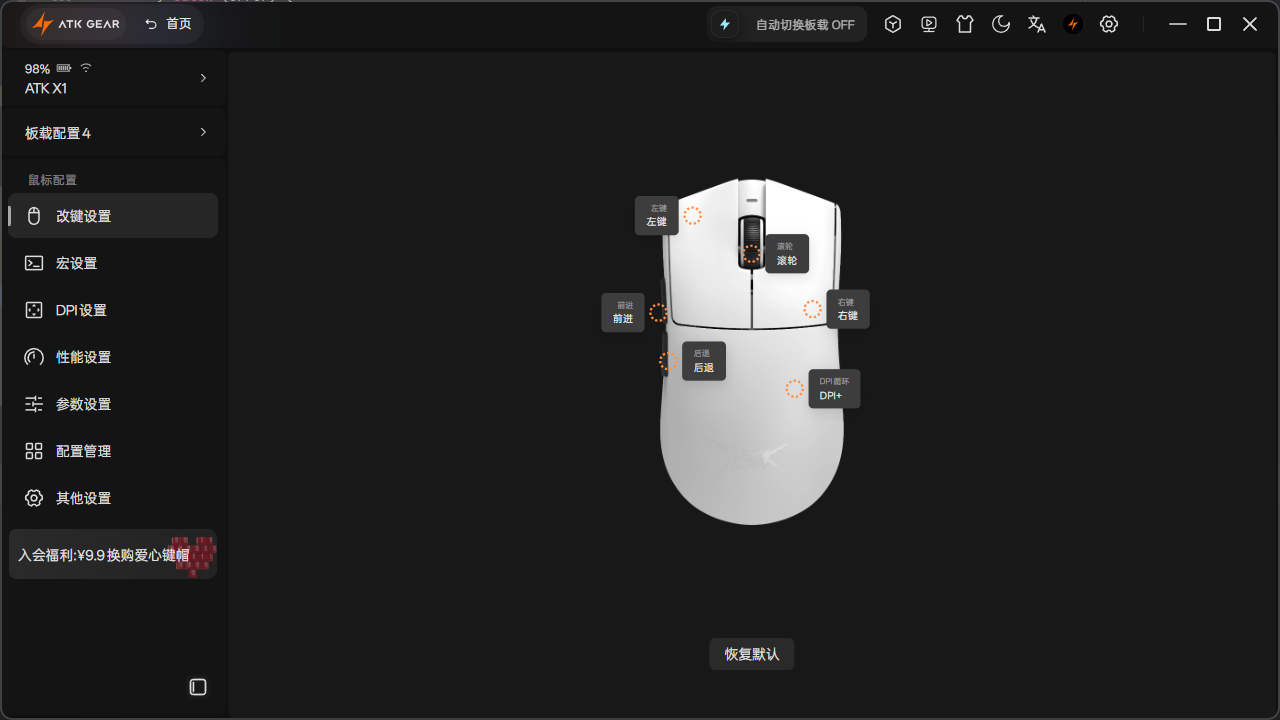
Task: Select the 改键设置 menu item
Action: pyautogui.click(x=113, y=216)
